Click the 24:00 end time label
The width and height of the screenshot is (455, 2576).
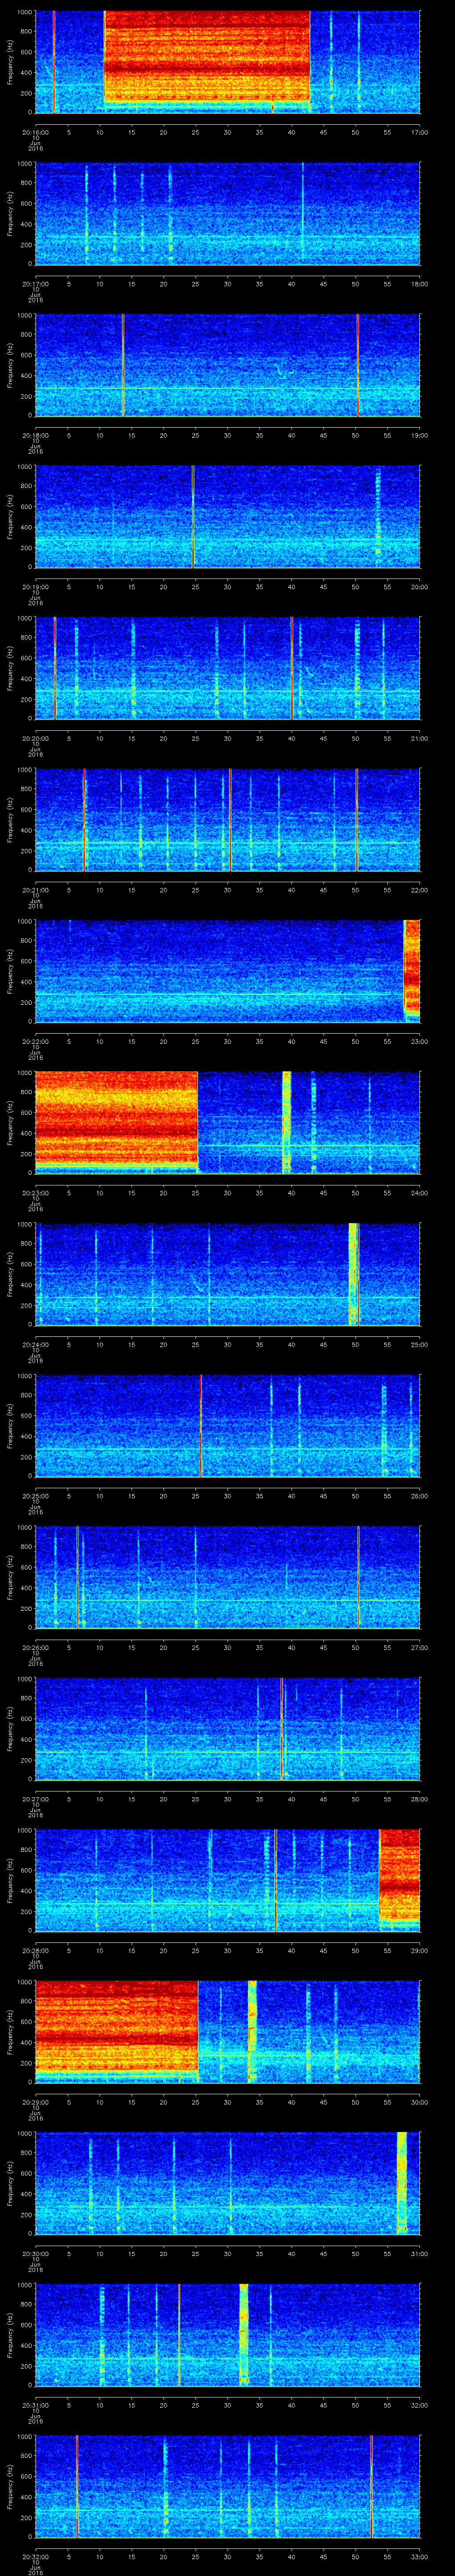click(x=419, y=1193)
